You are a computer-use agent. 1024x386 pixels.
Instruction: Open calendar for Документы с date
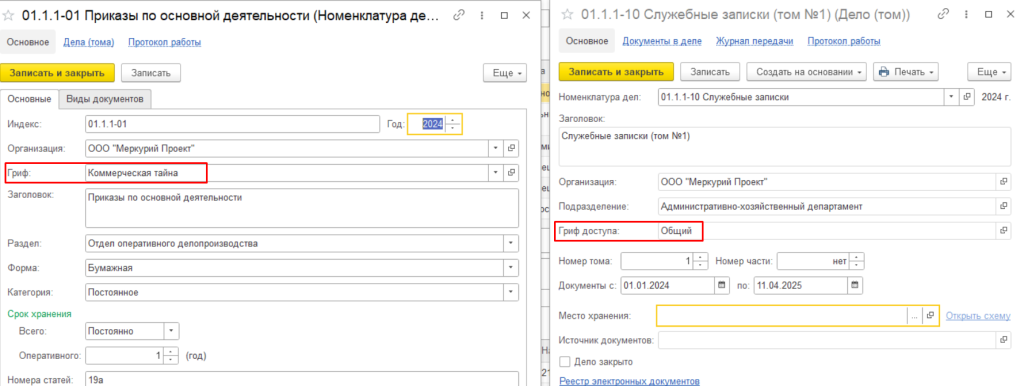pos(721,285)
